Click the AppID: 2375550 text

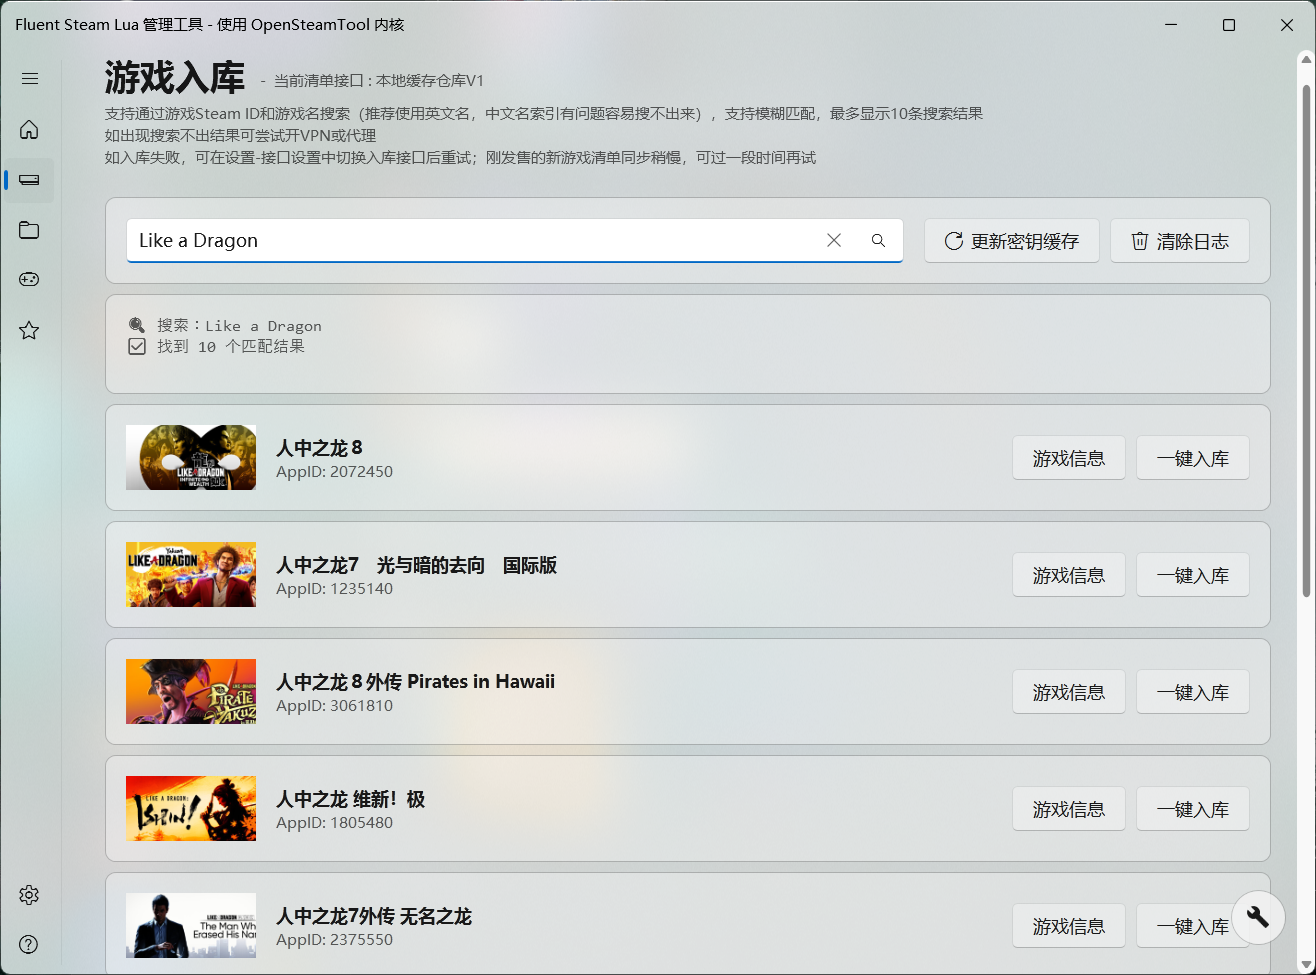coord(334,939)
